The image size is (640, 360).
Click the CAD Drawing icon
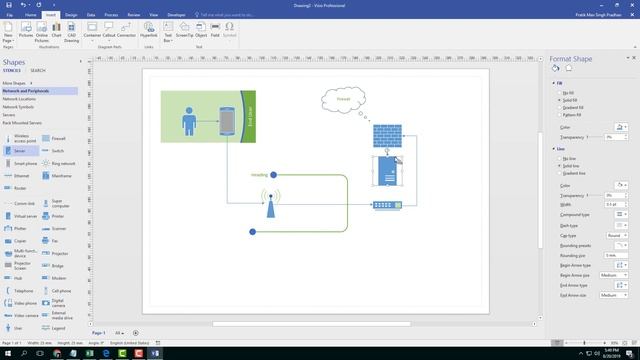pyautogui.click(x=71, y=32)
